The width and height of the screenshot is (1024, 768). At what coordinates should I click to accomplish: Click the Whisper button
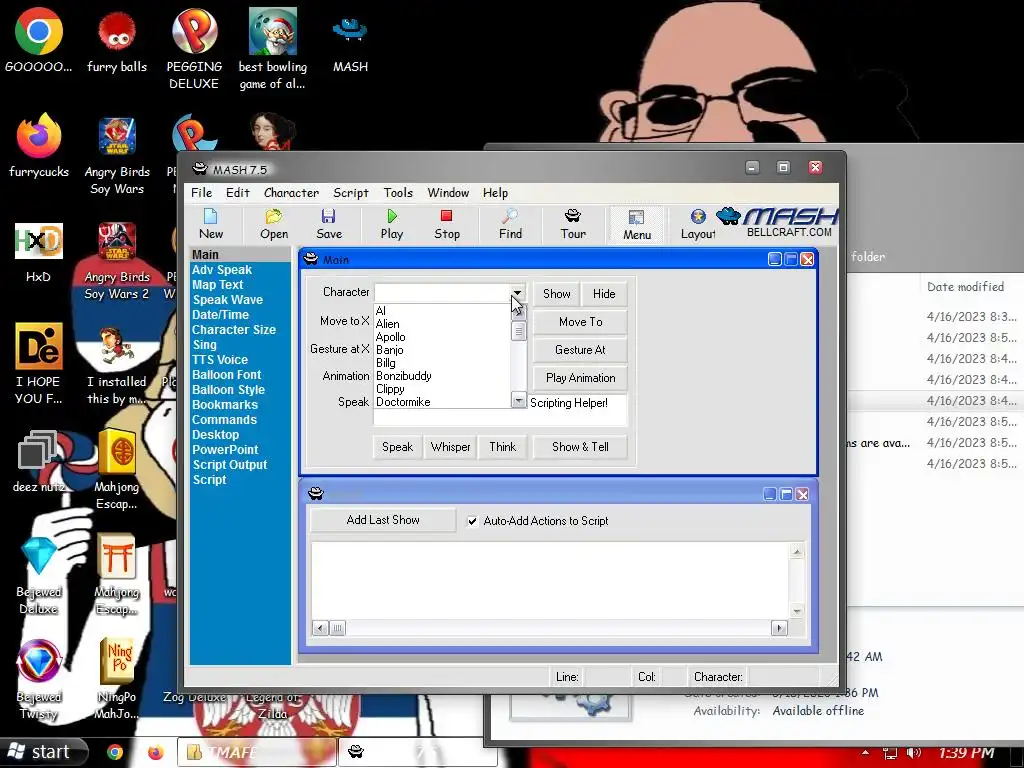[x=450, y=447]
